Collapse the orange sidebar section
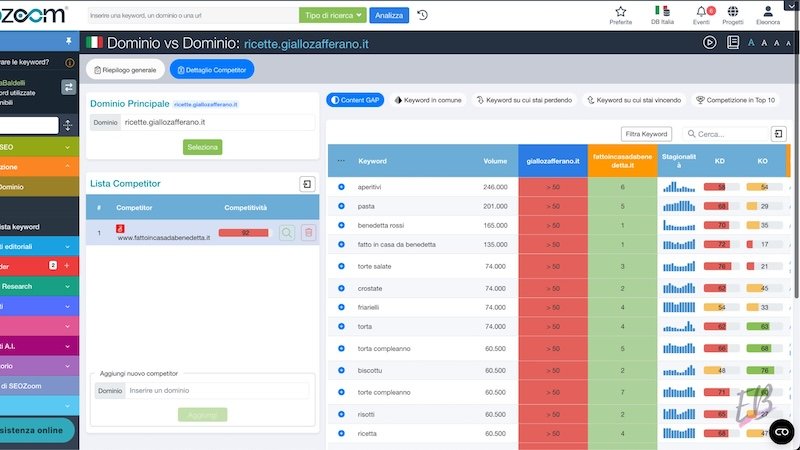Image resolution: width=800 pixels, height=450 pixels. point(67,166)
